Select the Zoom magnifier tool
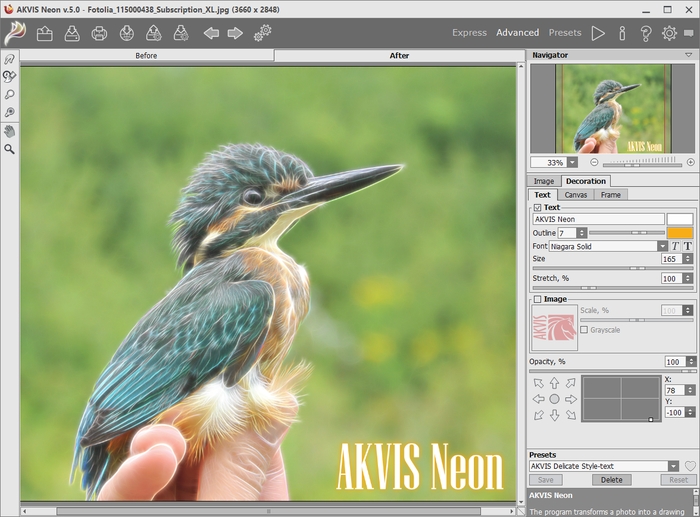700x517 pixels. click(x=9, y=150)
